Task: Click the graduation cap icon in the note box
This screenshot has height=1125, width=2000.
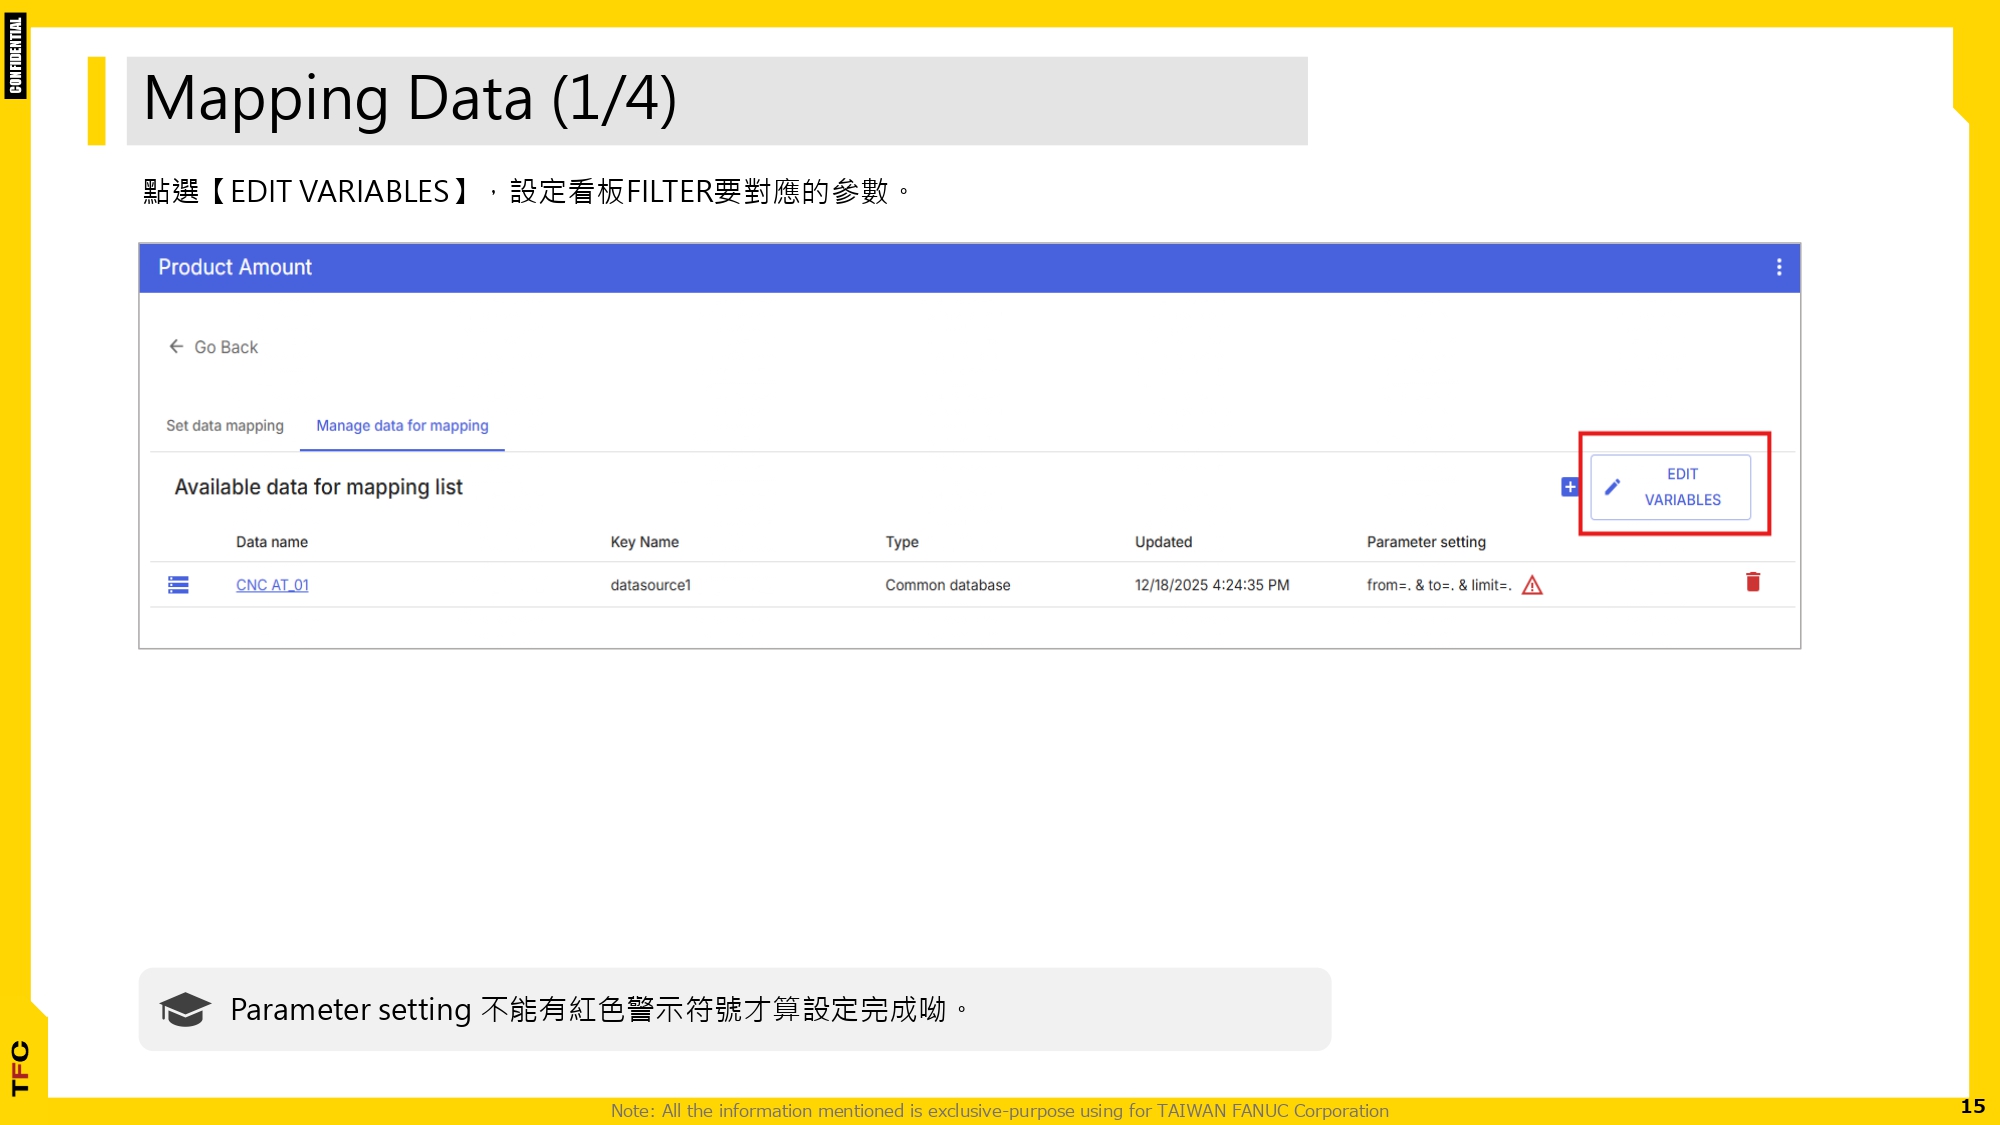Action: click(185, 1010)
